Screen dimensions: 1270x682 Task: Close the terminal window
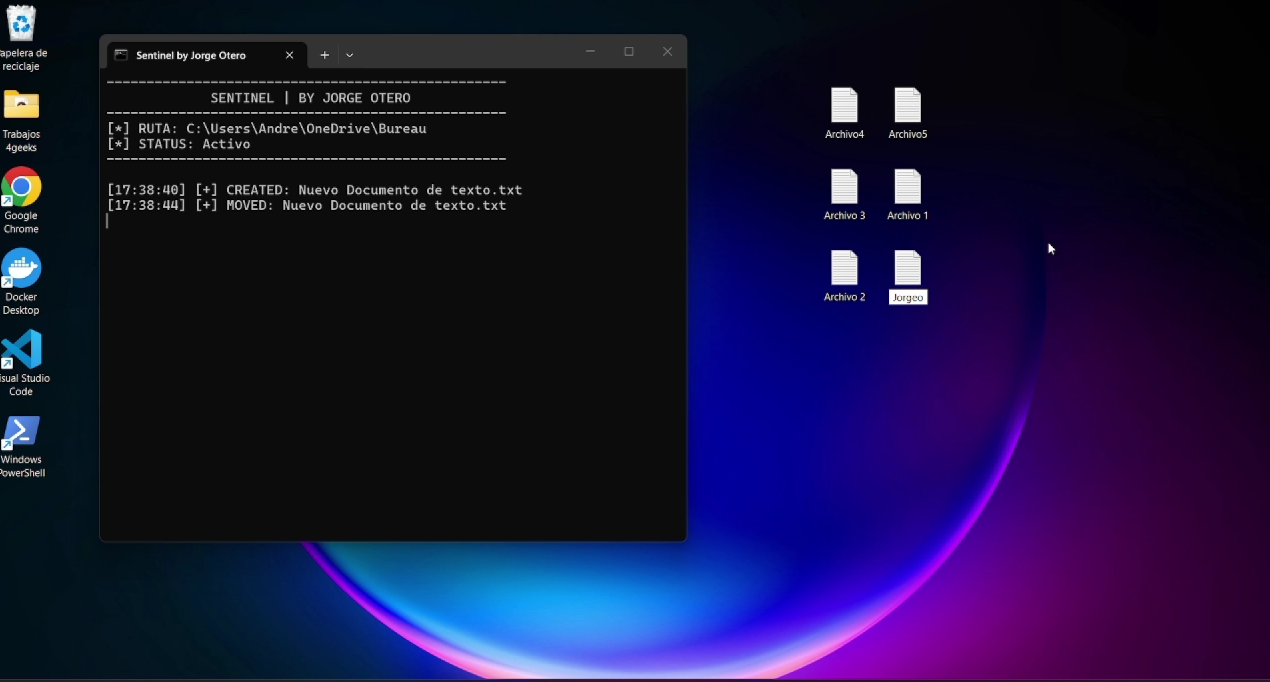[667, 52]
